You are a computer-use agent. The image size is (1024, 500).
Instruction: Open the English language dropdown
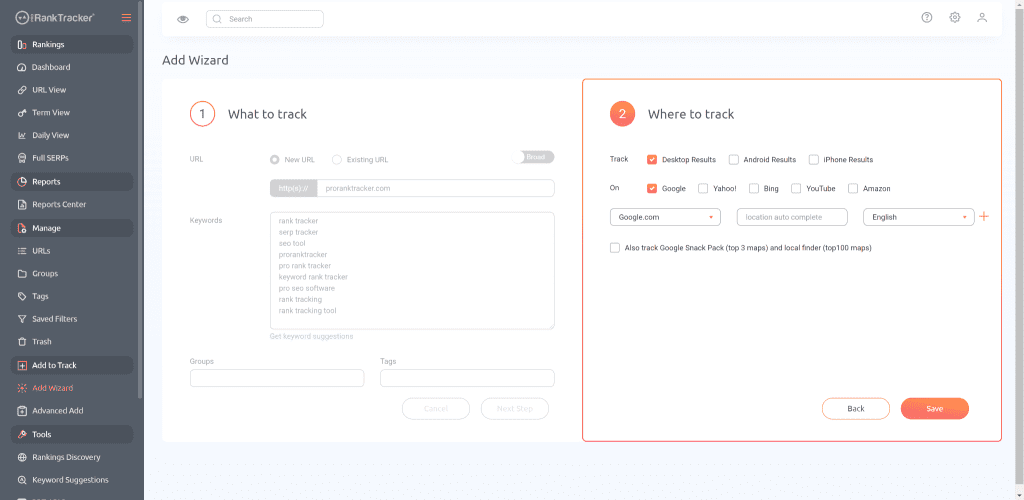tap(919, 217)
